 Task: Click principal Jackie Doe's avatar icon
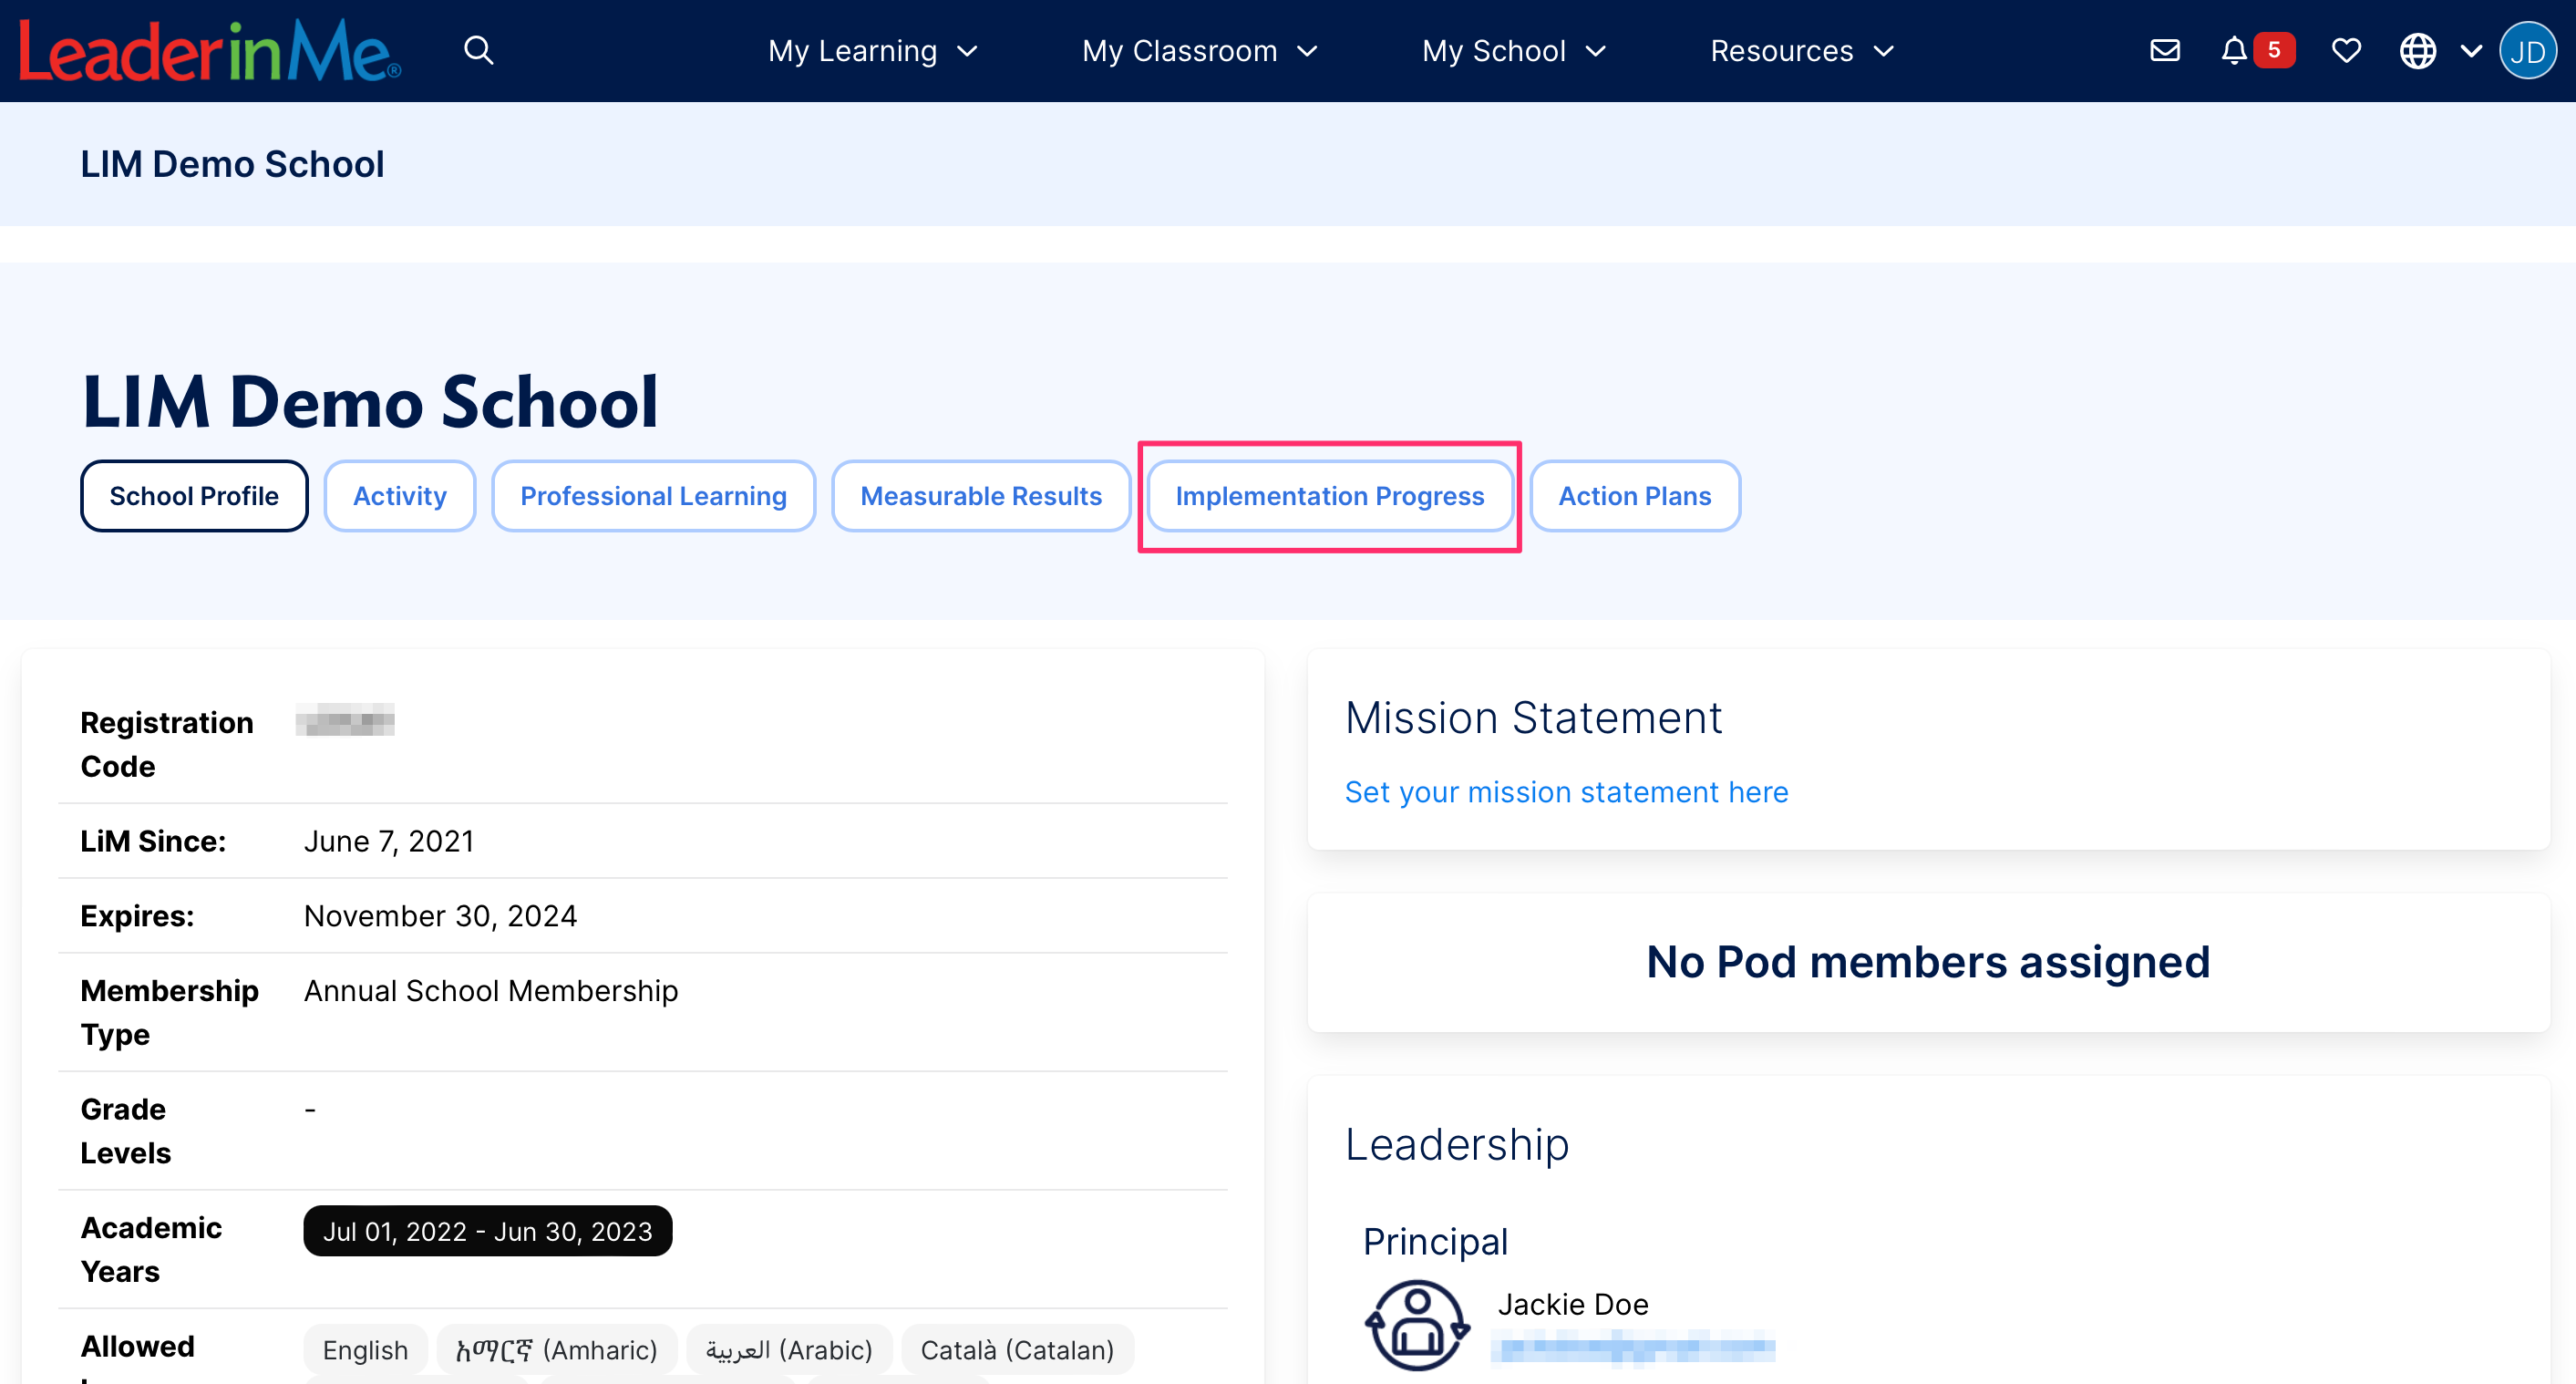point(1417,1327)
